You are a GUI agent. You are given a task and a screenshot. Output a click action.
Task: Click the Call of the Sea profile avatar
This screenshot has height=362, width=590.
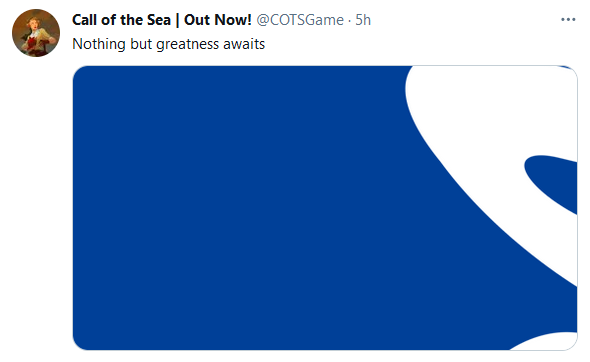[36, 33]
